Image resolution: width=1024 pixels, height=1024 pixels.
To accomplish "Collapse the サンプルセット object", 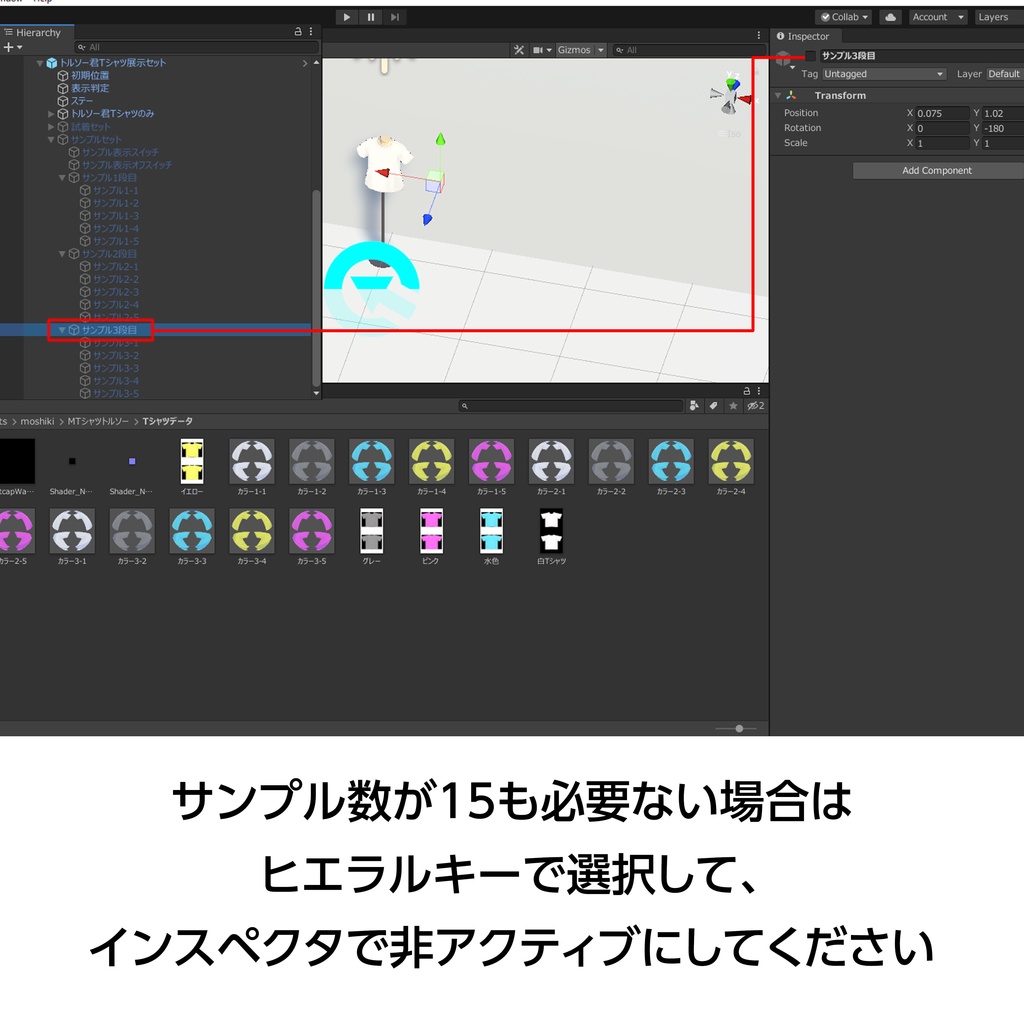I will 51,139.
